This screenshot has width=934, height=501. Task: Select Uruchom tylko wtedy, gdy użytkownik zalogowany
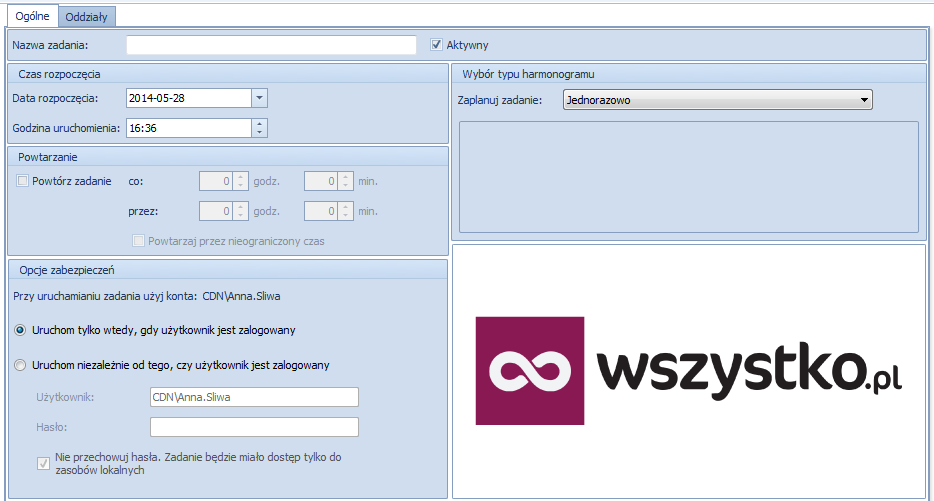20,330
